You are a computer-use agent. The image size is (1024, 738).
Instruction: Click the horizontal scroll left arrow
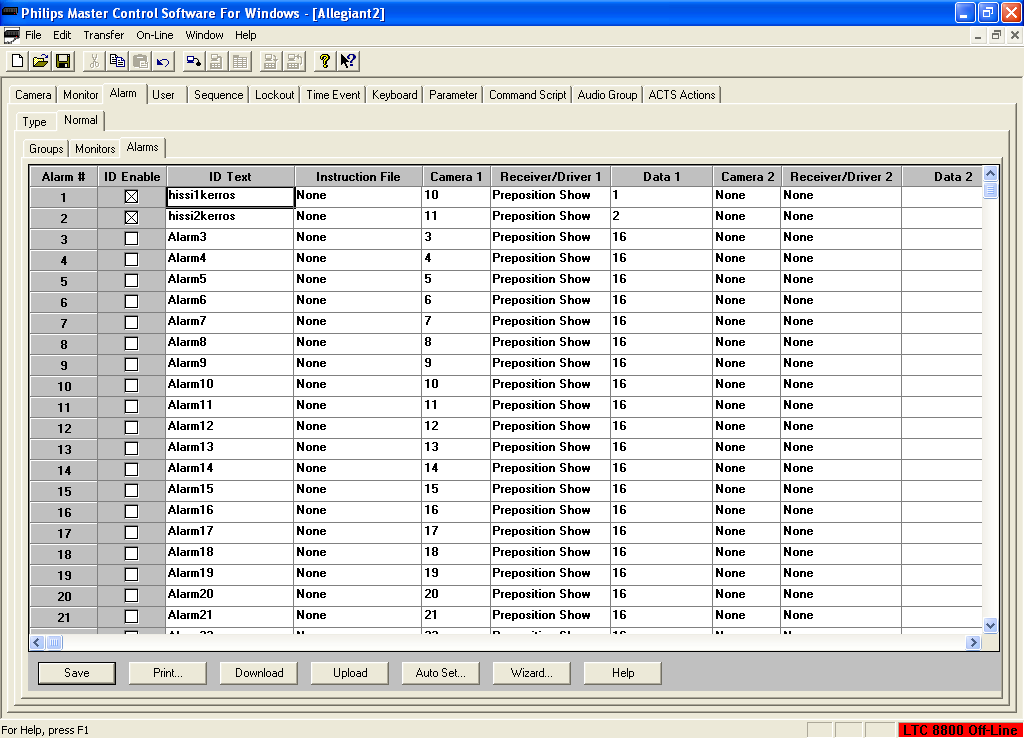coord(37,643)
